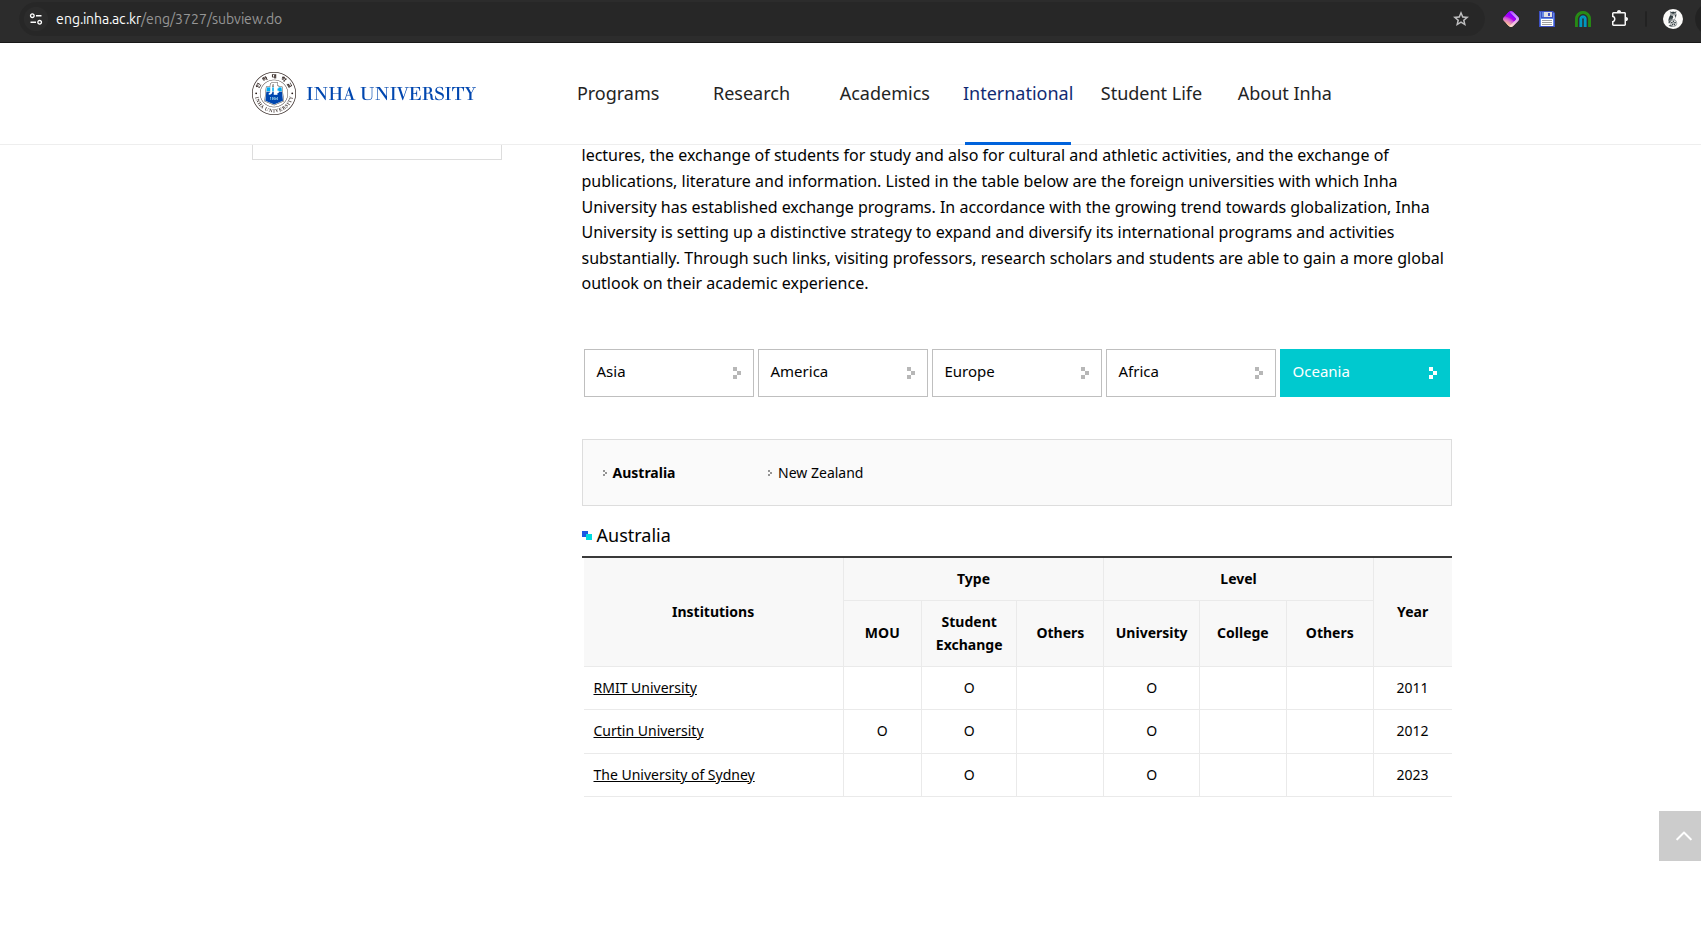The width and height of the screenshot is (1701, 943).
Task: Open the About Inha menu
Action: click(1284, 93)
